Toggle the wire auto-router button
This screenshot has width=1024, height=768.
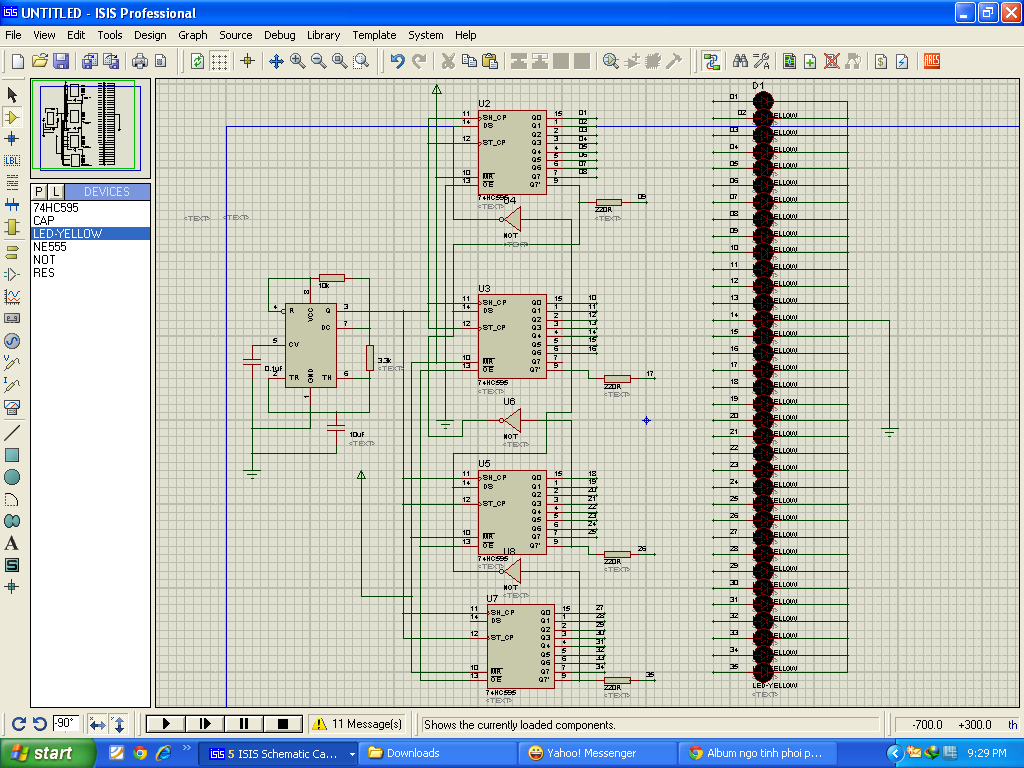click(x=711, y=61)
